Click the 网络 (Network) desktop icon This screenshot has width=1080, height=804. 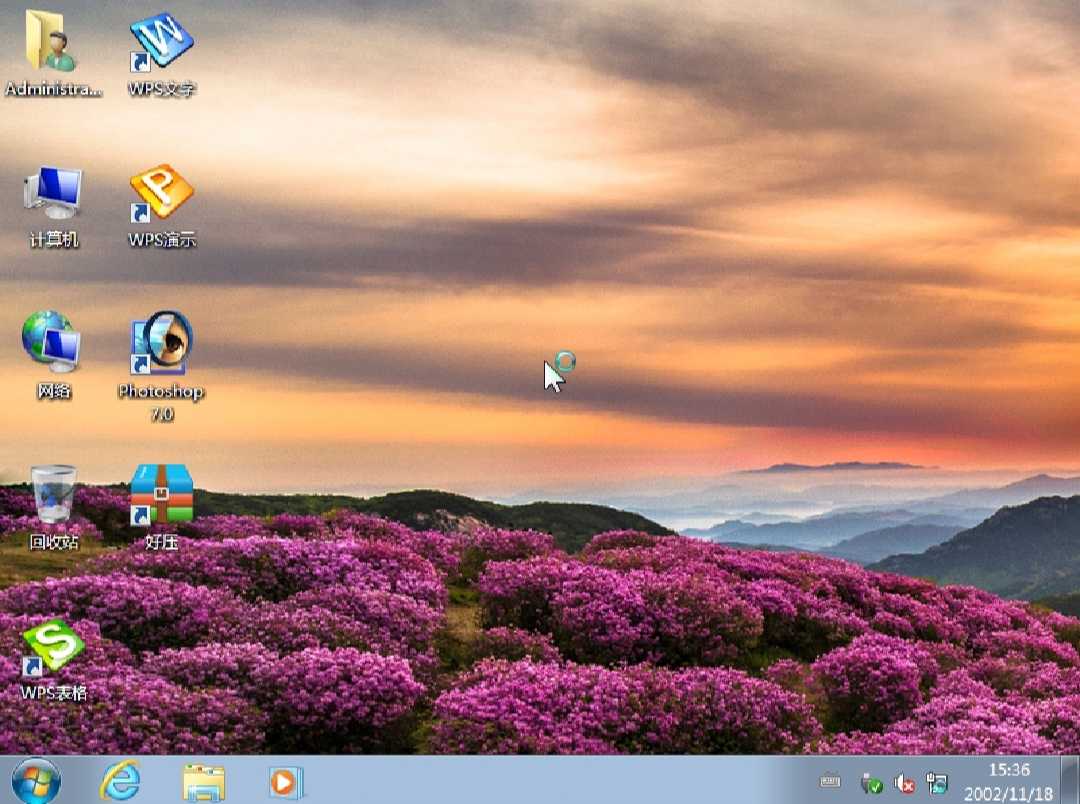click(53, 344)
